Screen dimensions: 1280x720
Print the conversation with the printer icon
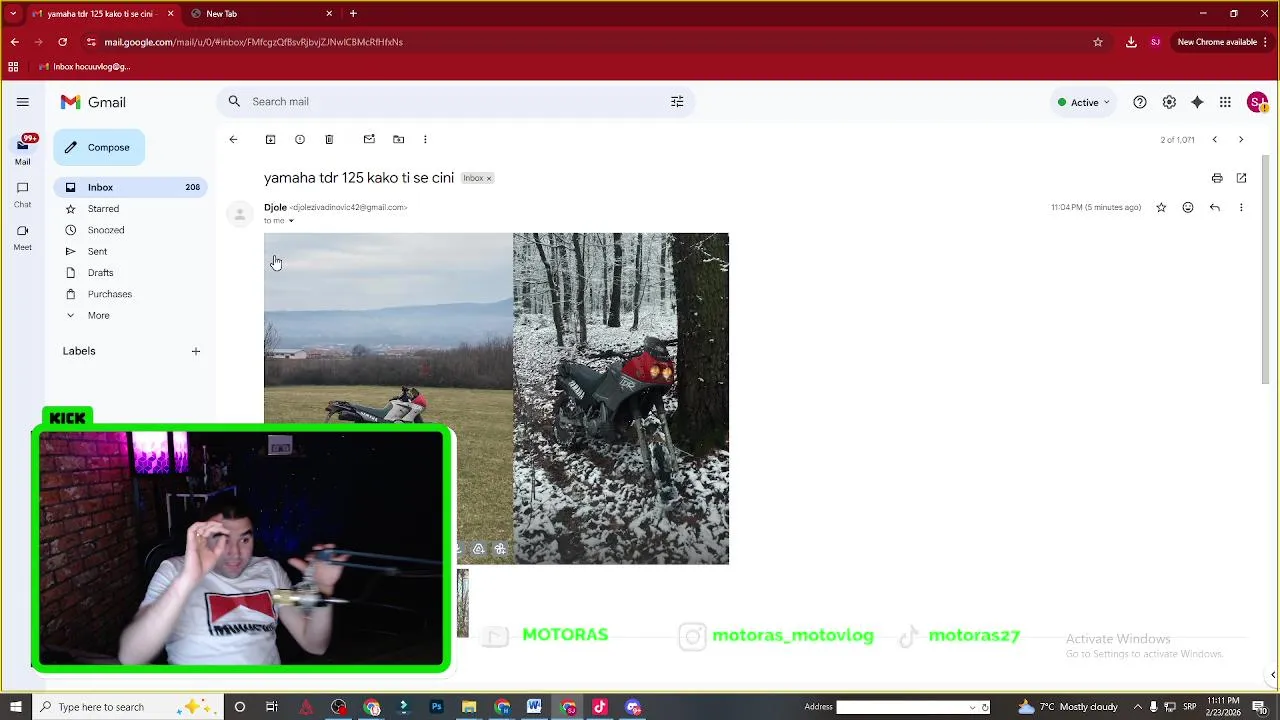click(1217, 178)
